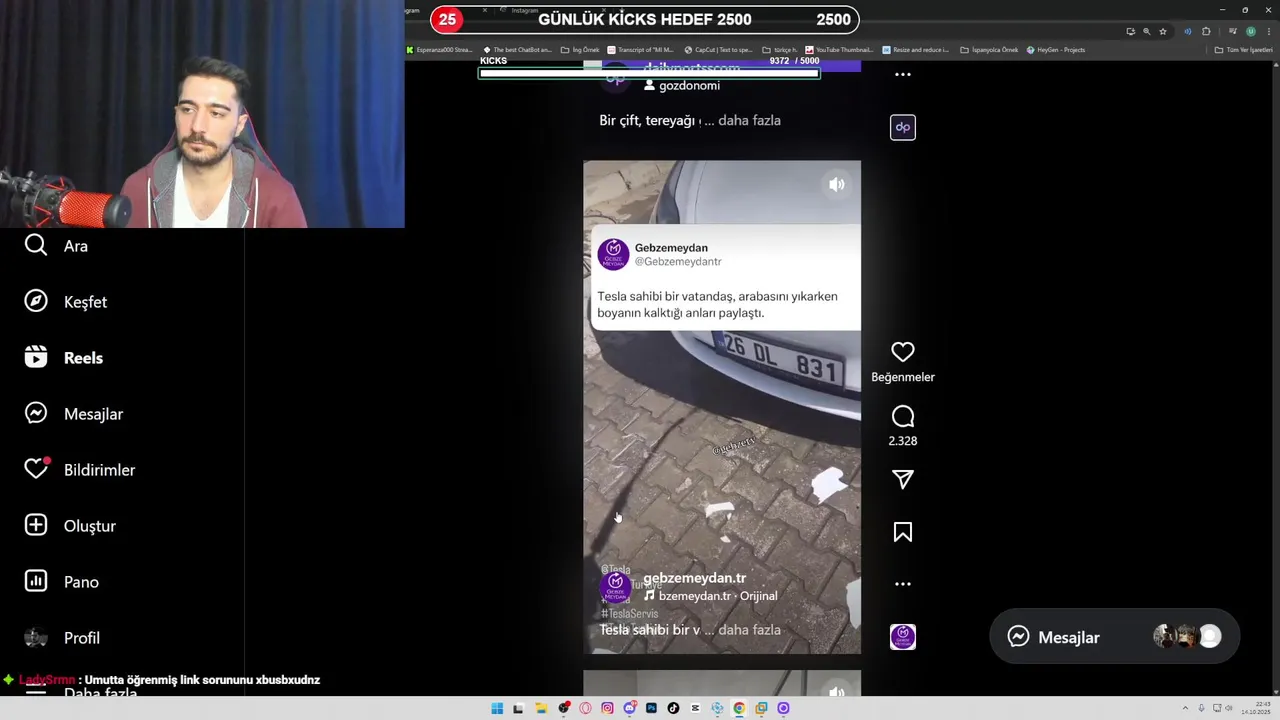1280x720 pixels.
Task: Click the Beğenmeler likes label
Action: click(x=903, y=377)
